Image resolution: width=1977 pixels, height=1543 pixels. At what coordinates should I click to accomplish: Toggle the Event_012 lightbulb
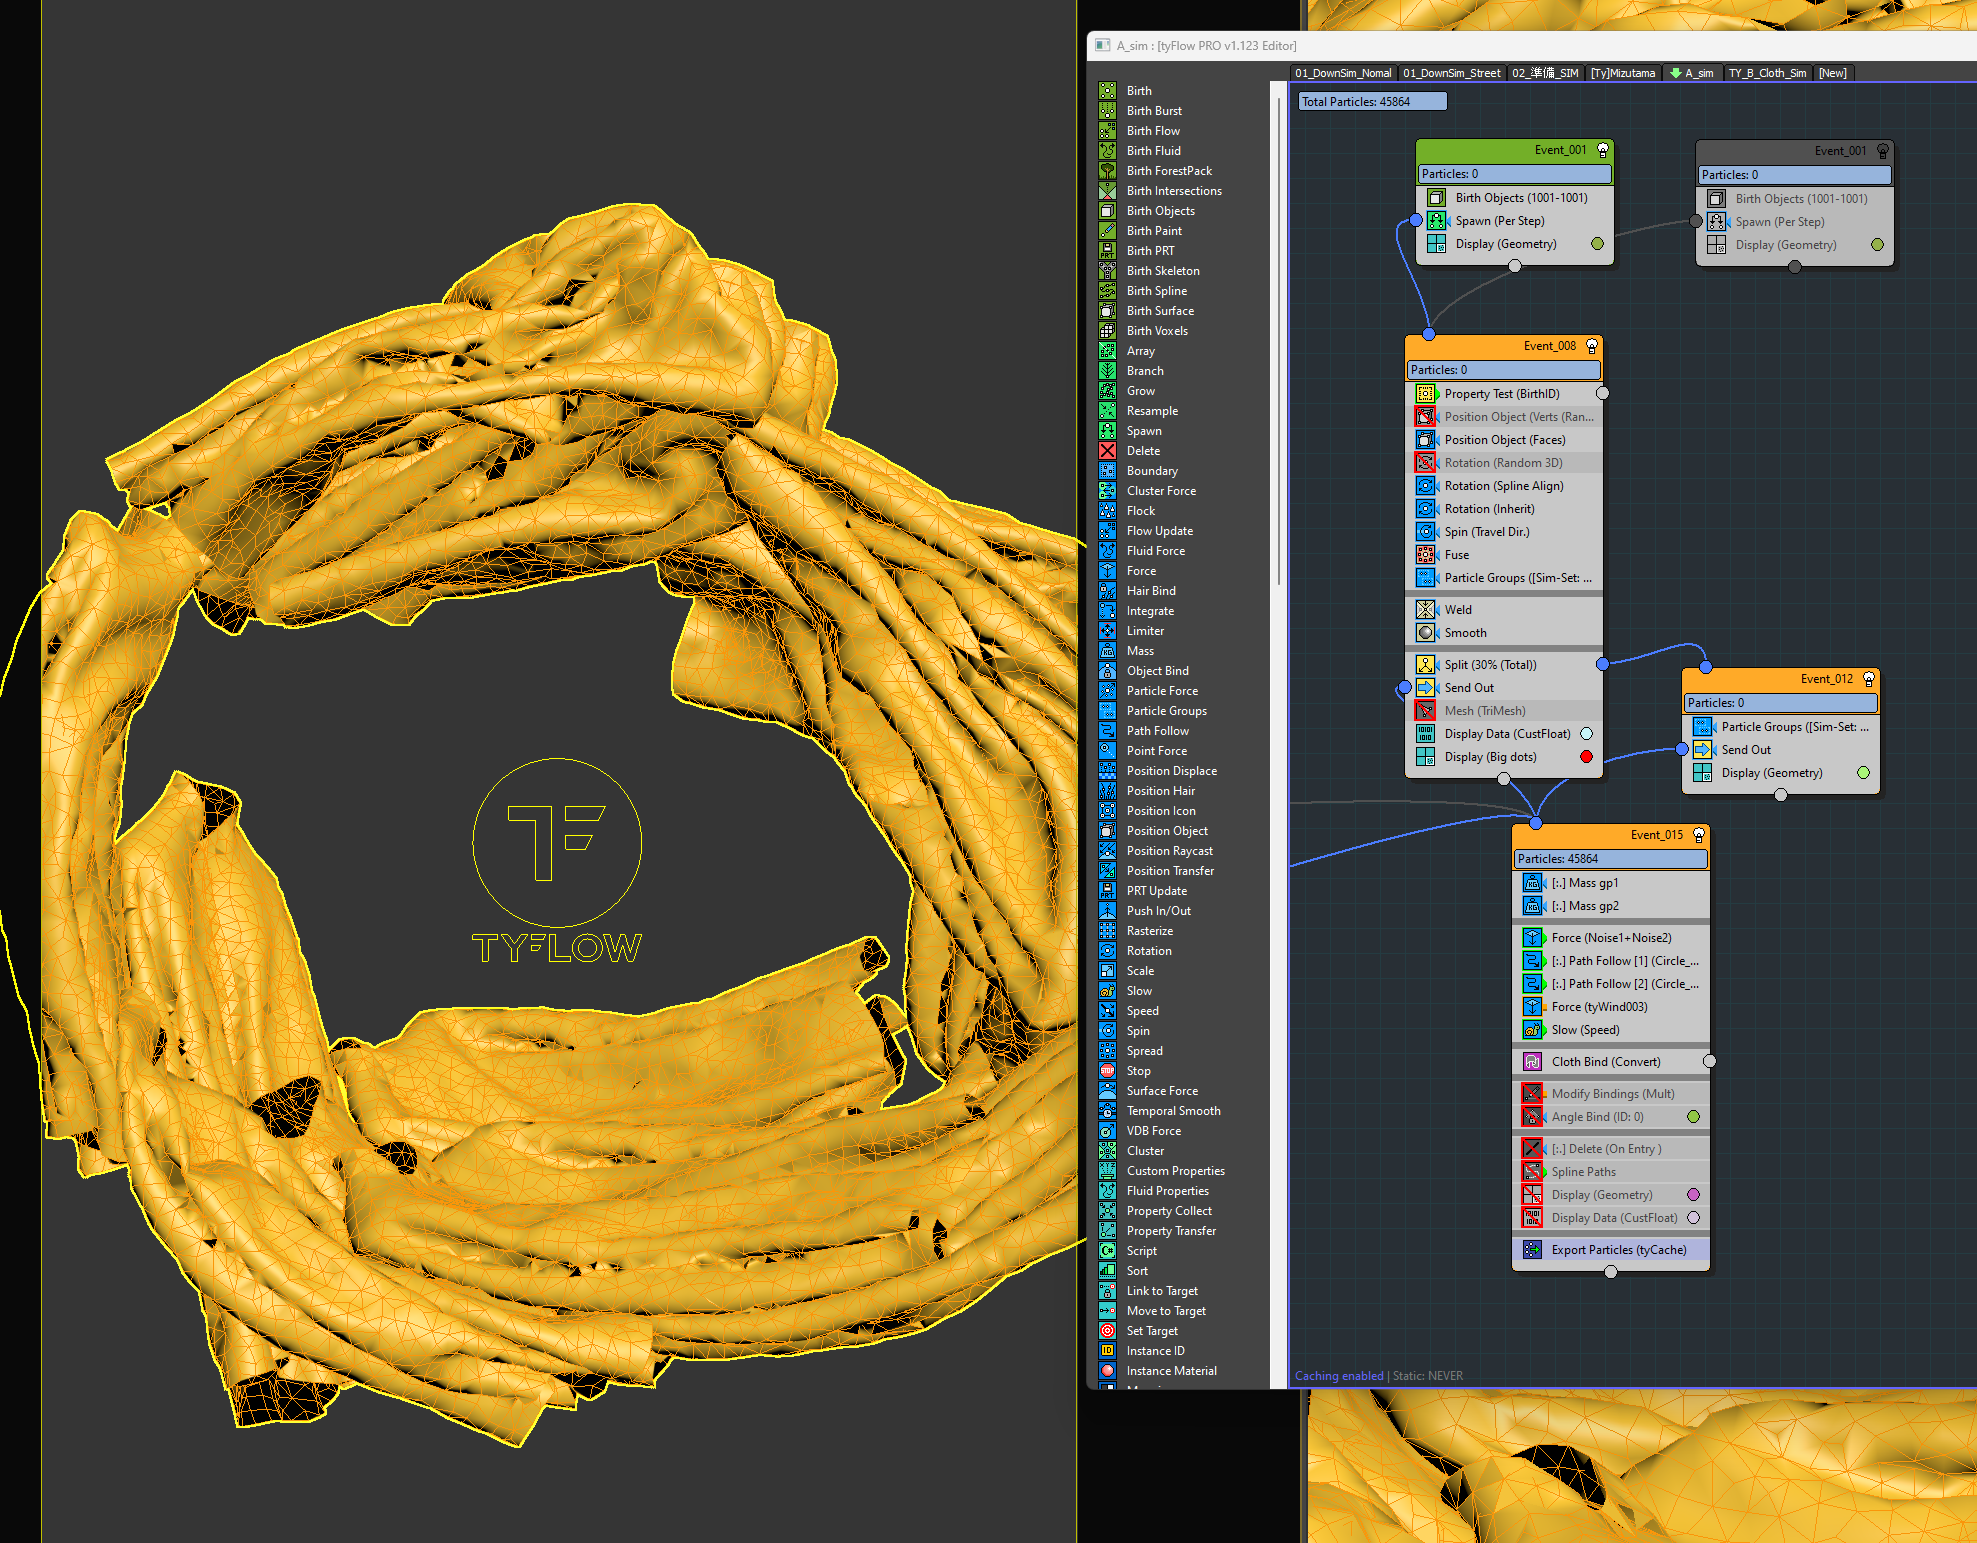(1868, 679)
